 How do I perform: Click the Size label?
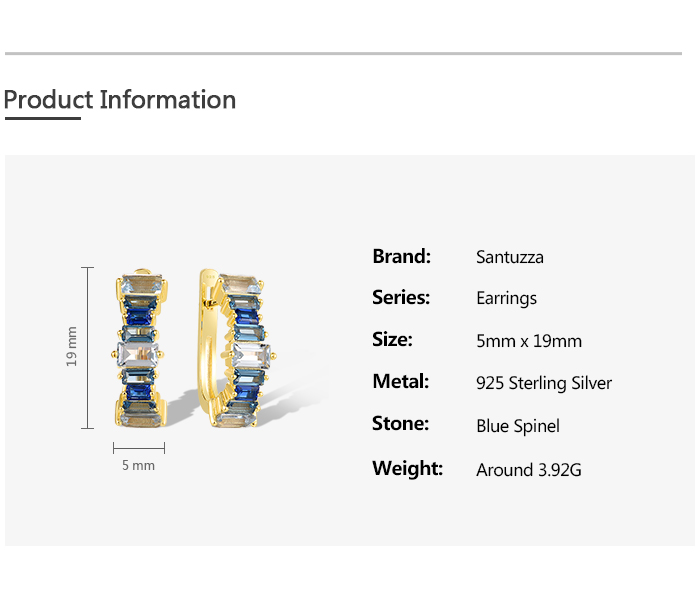tap(392, 340)
